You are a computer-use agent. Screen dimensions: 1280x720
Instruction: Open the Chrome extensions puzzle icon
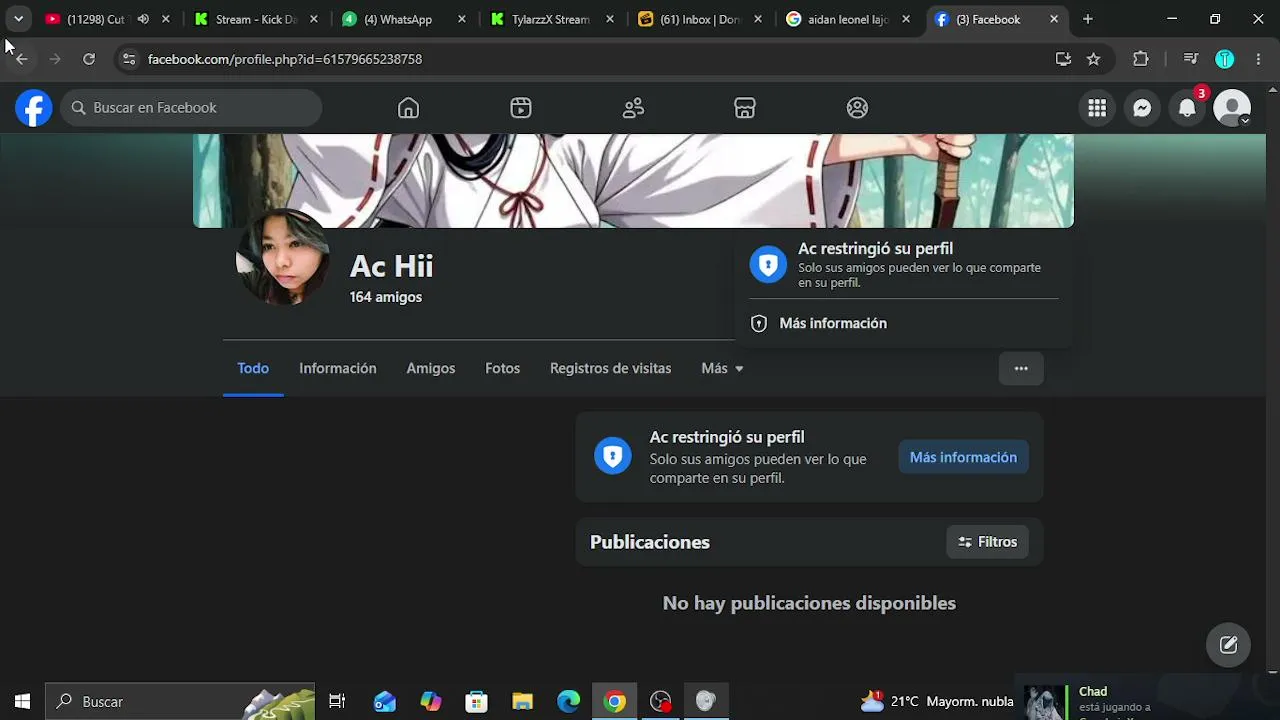[x=1141, y=59]
